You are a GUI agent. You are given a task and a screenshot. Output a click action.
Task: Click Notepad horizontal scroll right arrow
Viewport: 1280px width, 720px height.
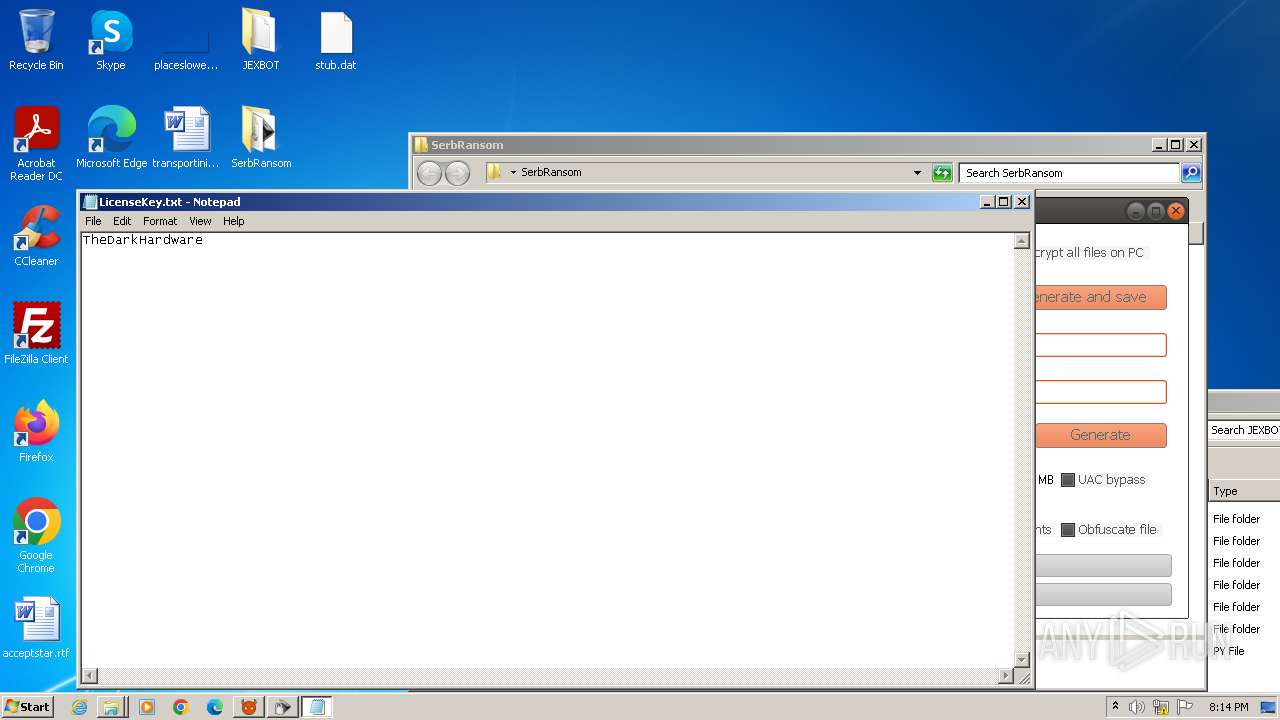(x=1006, y=676)
